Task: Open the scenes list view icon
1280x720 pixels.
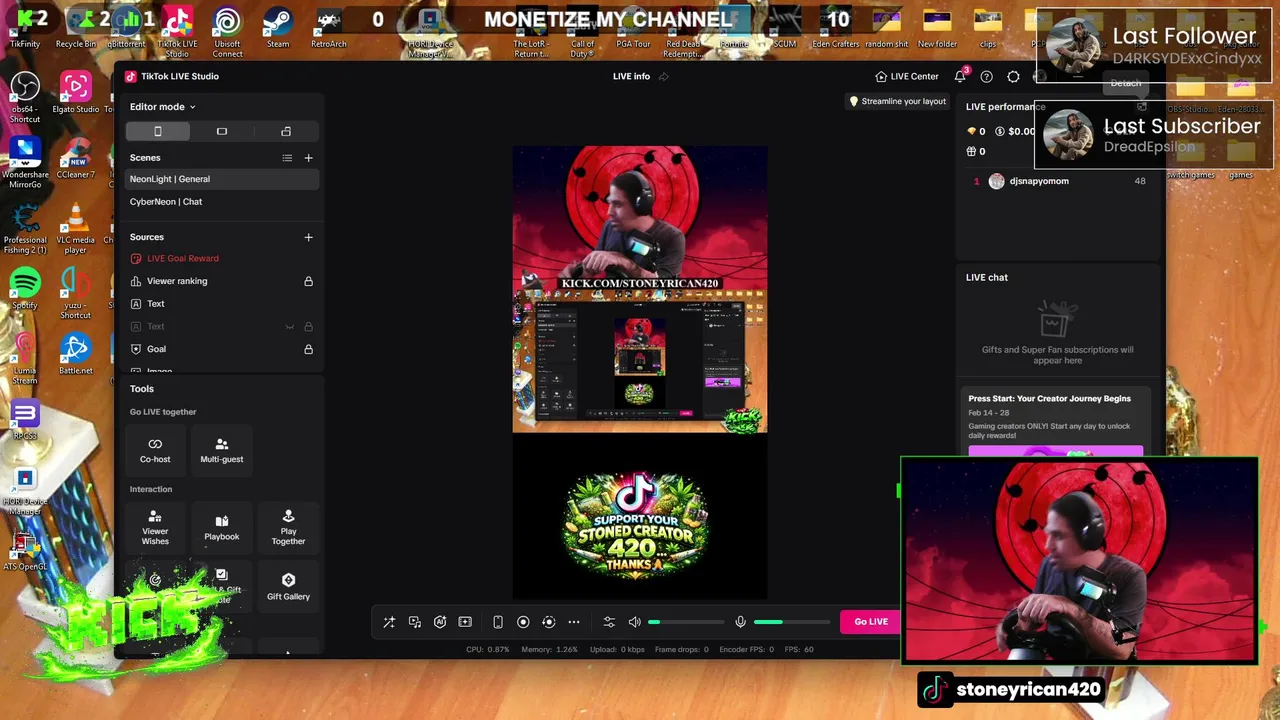Action: [287, 158]
